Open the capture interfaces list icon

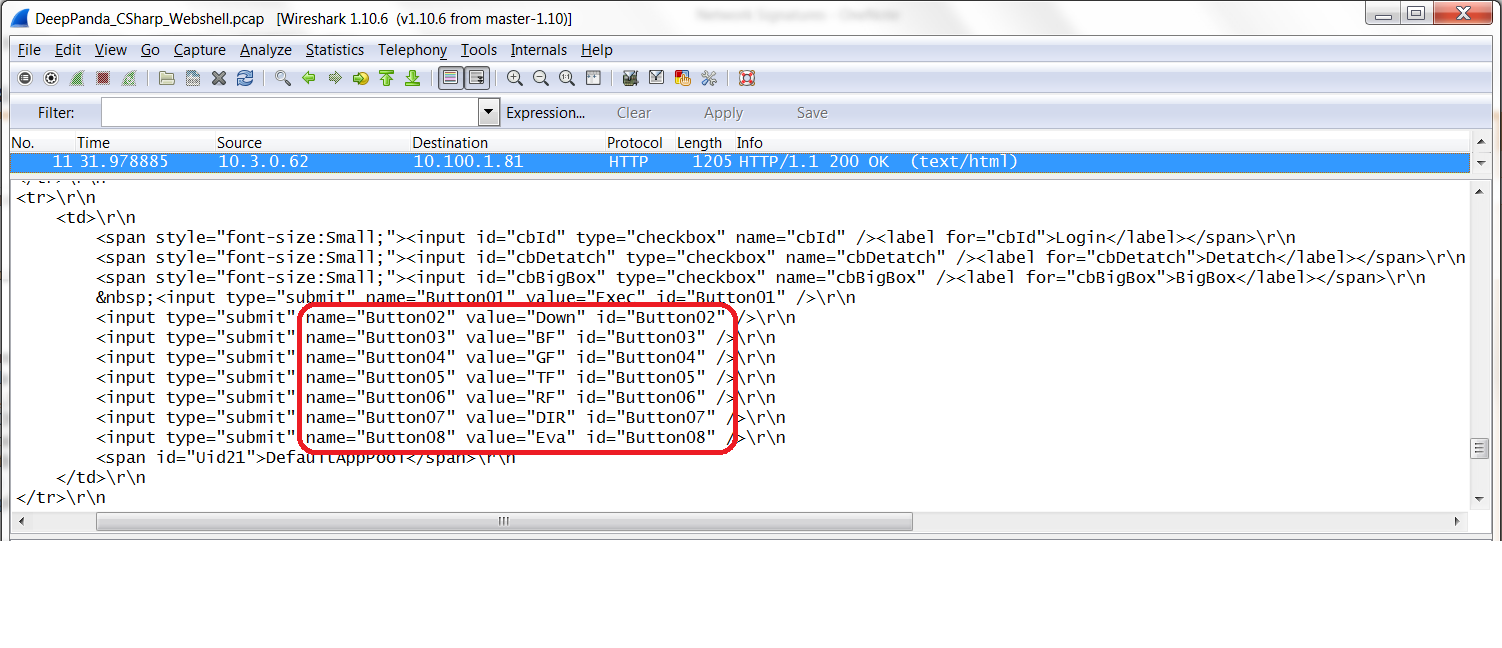(25, 78)
